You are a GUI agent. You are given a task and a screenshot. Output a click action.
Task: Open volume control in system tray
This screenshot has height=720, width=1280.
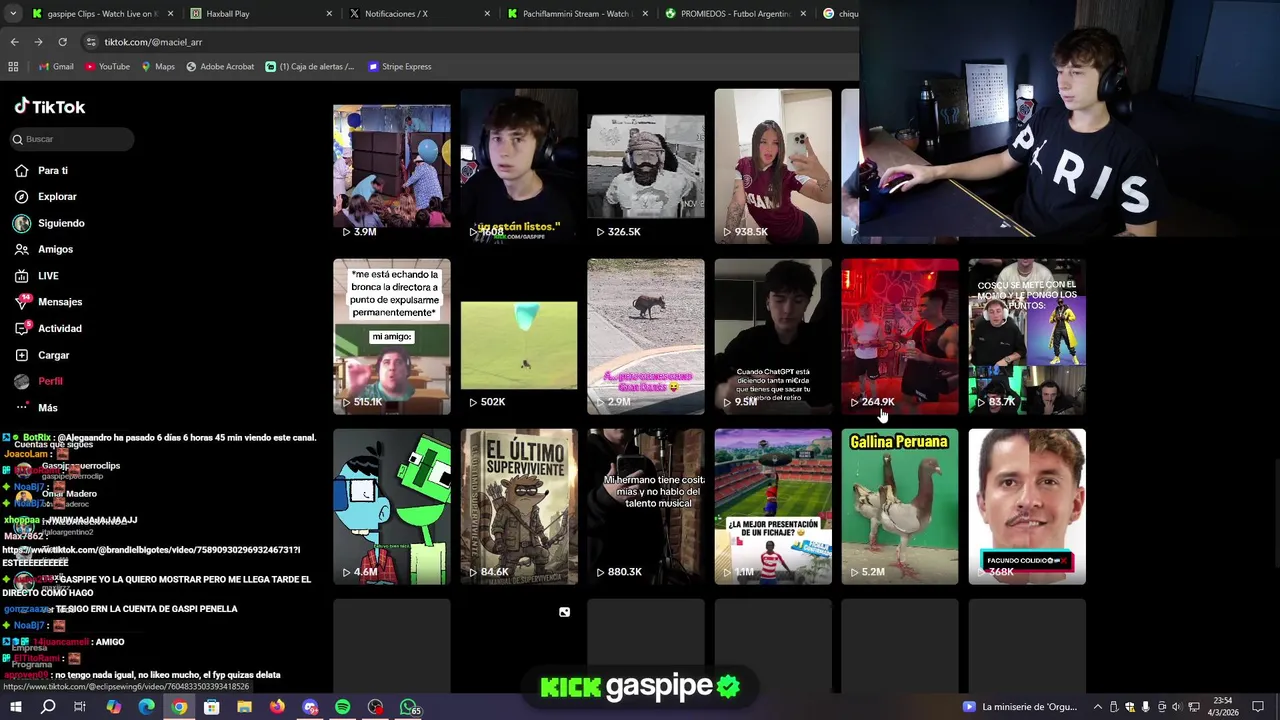(1180, 707)
